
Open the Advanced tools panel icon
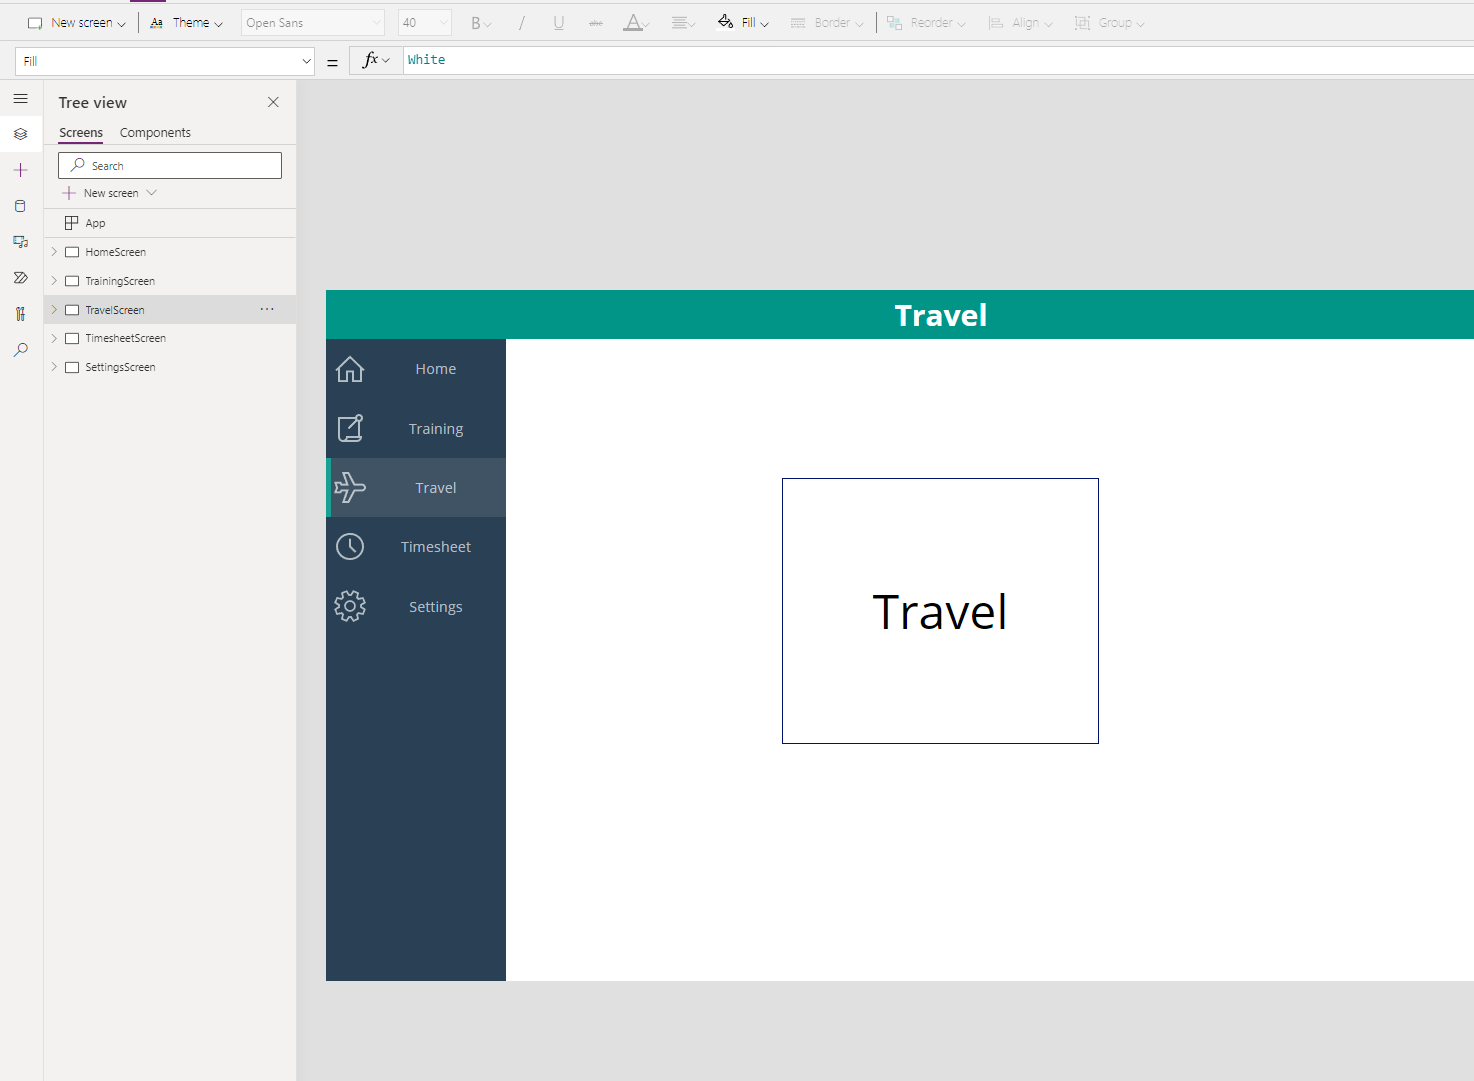[x=21, y=313]
